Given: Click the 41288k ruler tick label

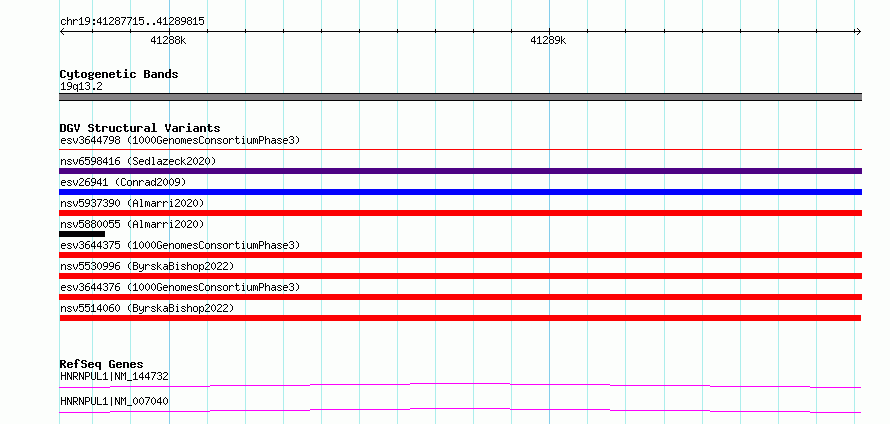Looking at the screenshot, I should 168,40.
